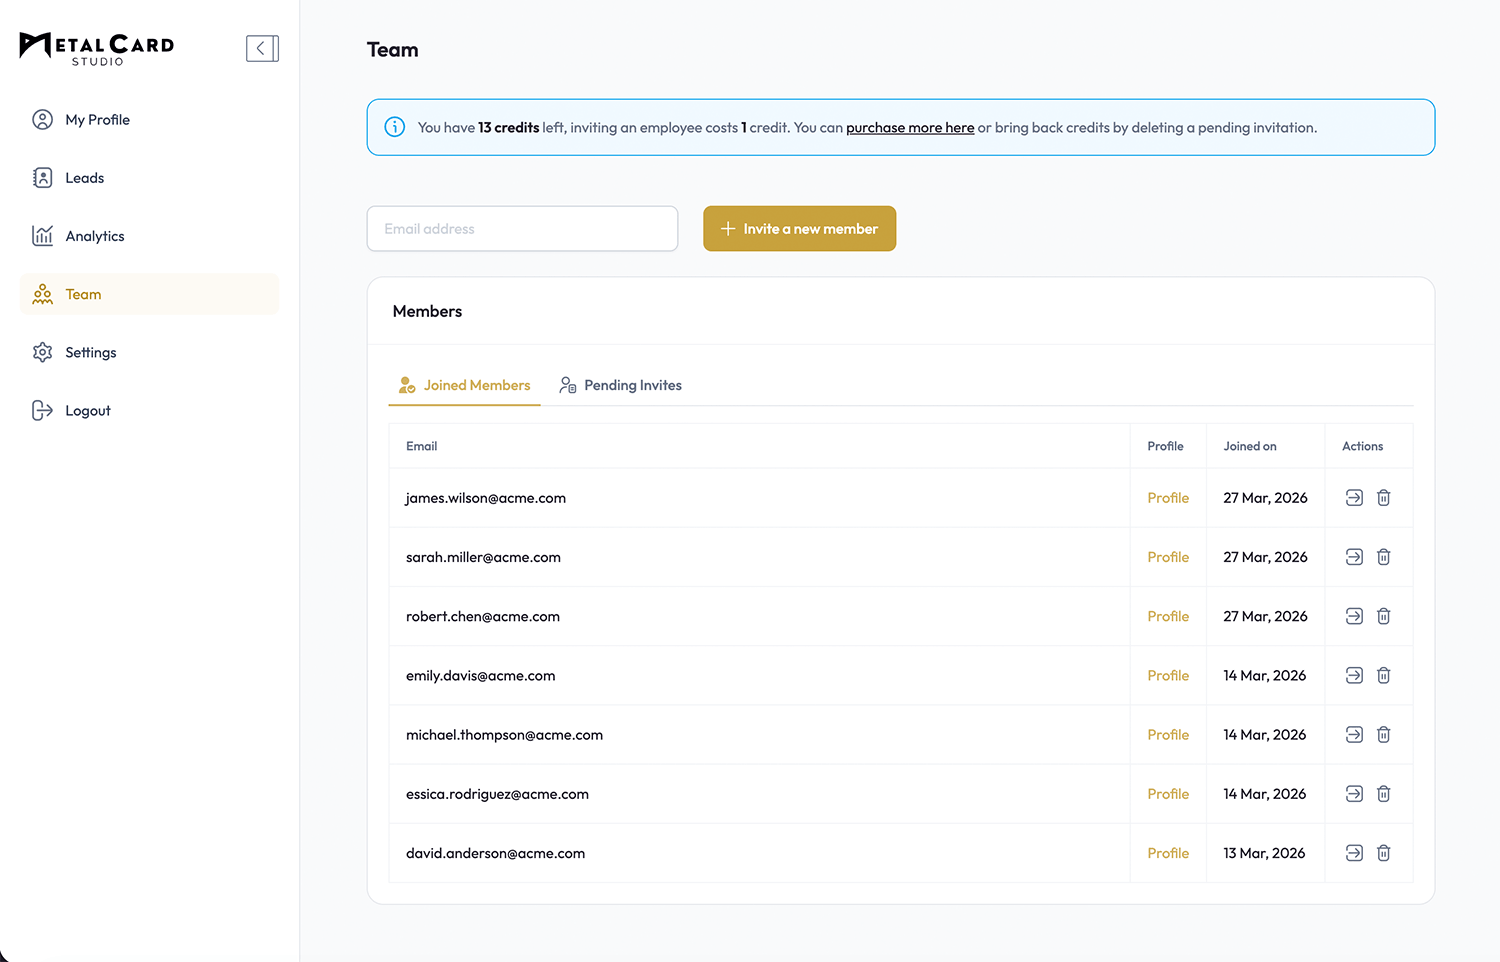Remove robert.chen@acme.com using the trash icon

(1383, 616)
